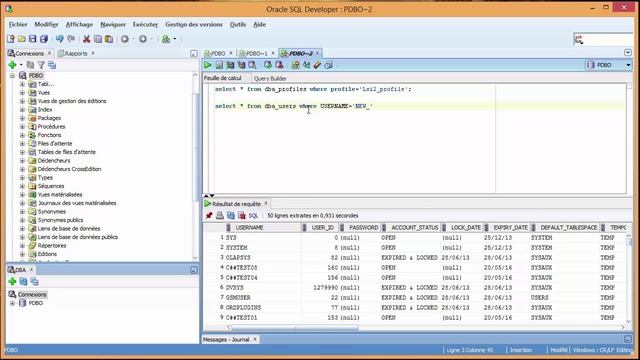Select the Vues matérialisées tree item
This screenshot has height=360, width=640.
[x=60, y=195]
